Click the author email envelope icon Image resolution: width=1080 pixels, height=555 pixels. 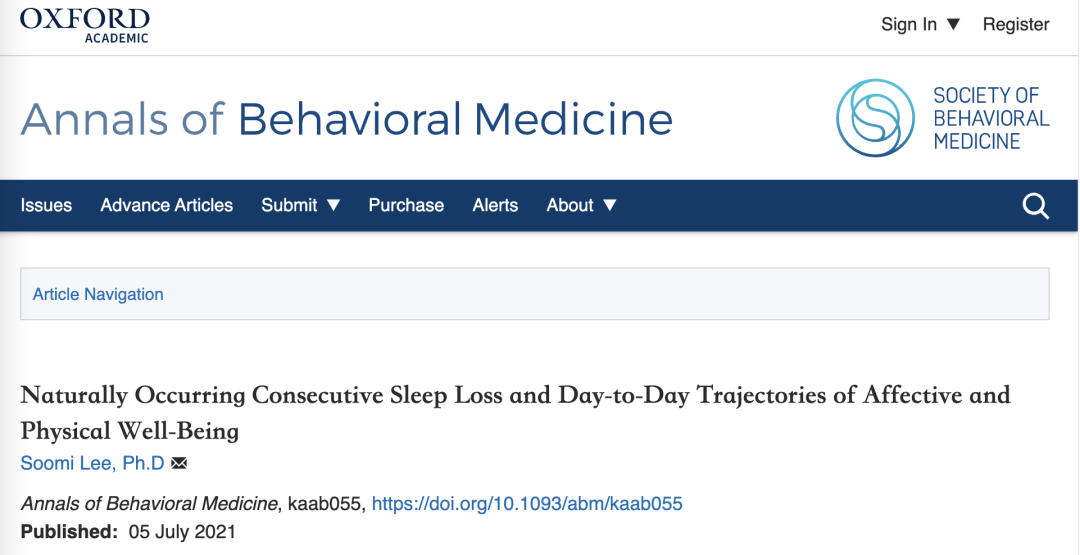pos(179,463)
